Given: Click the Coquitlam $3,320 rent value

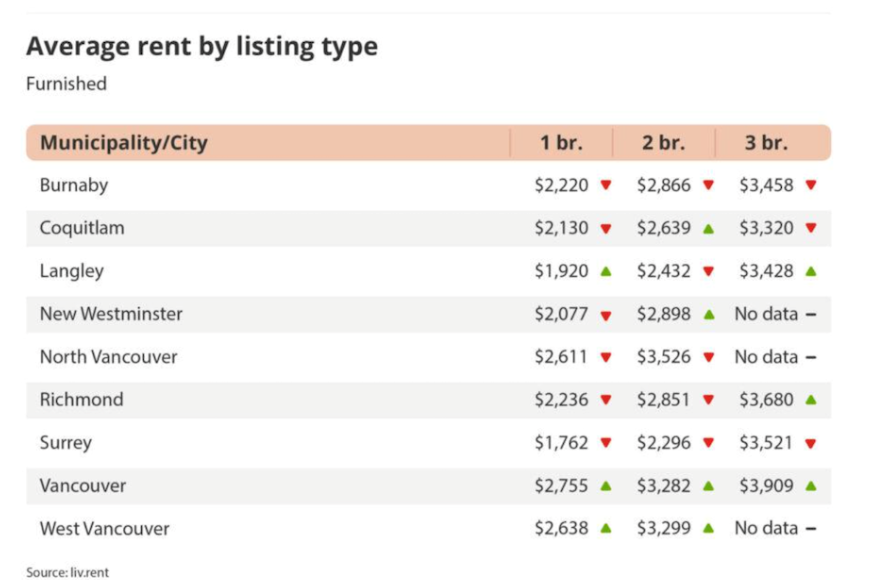Looking at the screenshot, I should click(x=767, y=228).
